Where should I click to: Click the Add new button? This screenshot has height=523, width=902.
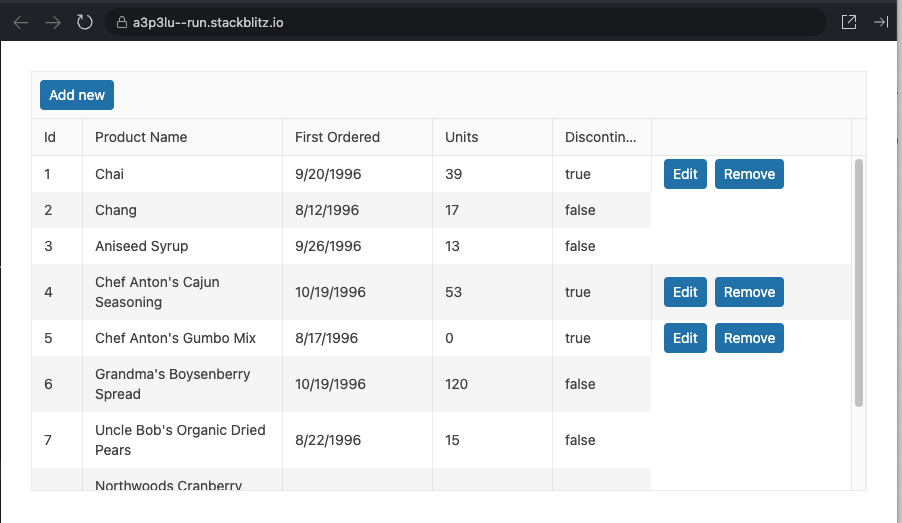coord(77,95)
